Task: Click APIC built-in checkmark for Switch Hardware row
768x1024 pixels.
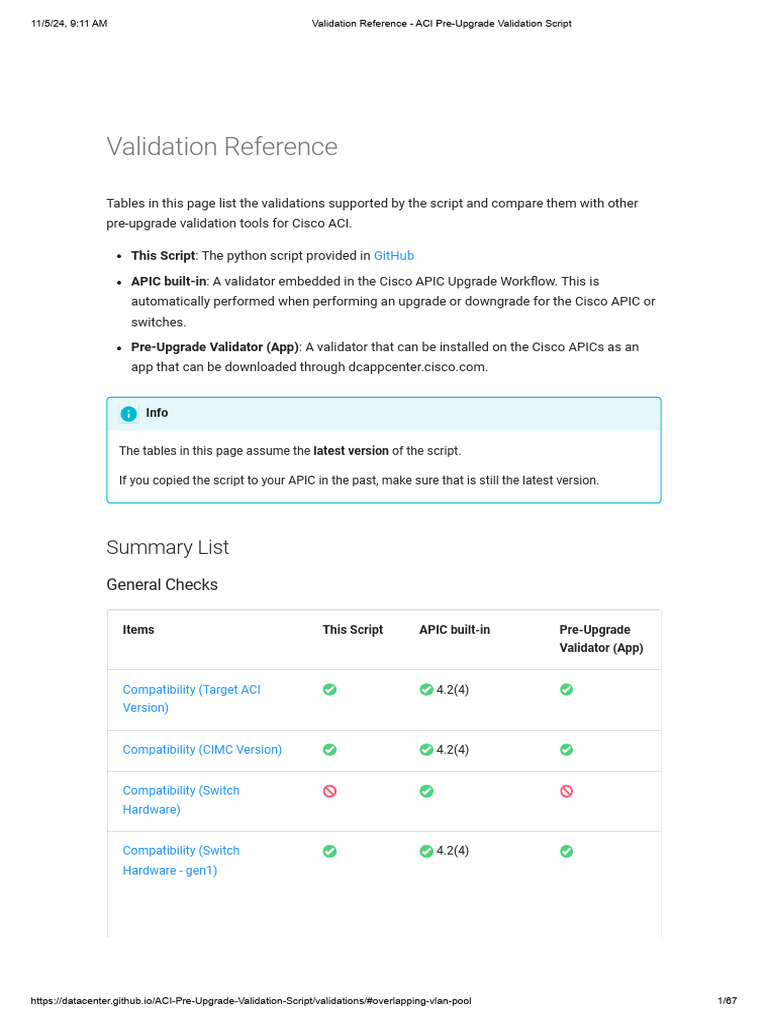Action: 426,791
